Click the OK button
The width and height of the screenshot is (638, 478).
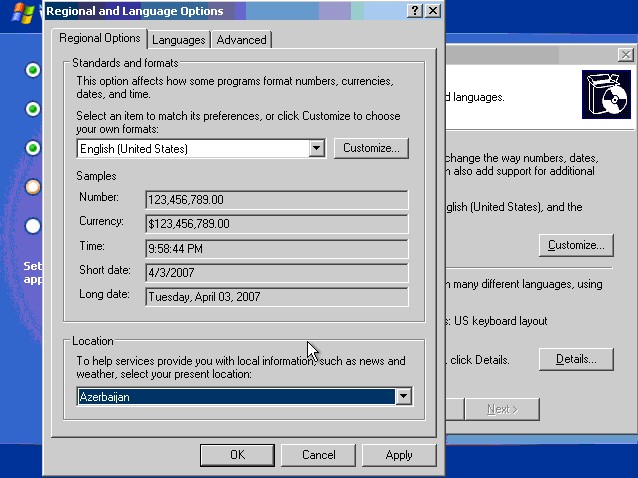[237, 455]
